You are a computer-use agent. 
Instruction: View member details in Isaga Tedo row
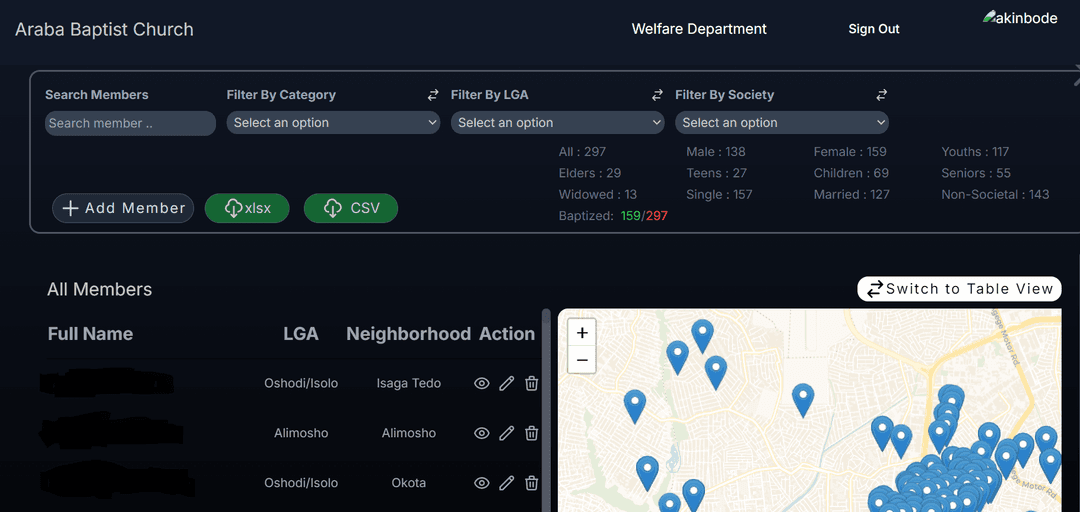[x=481, y=383]
